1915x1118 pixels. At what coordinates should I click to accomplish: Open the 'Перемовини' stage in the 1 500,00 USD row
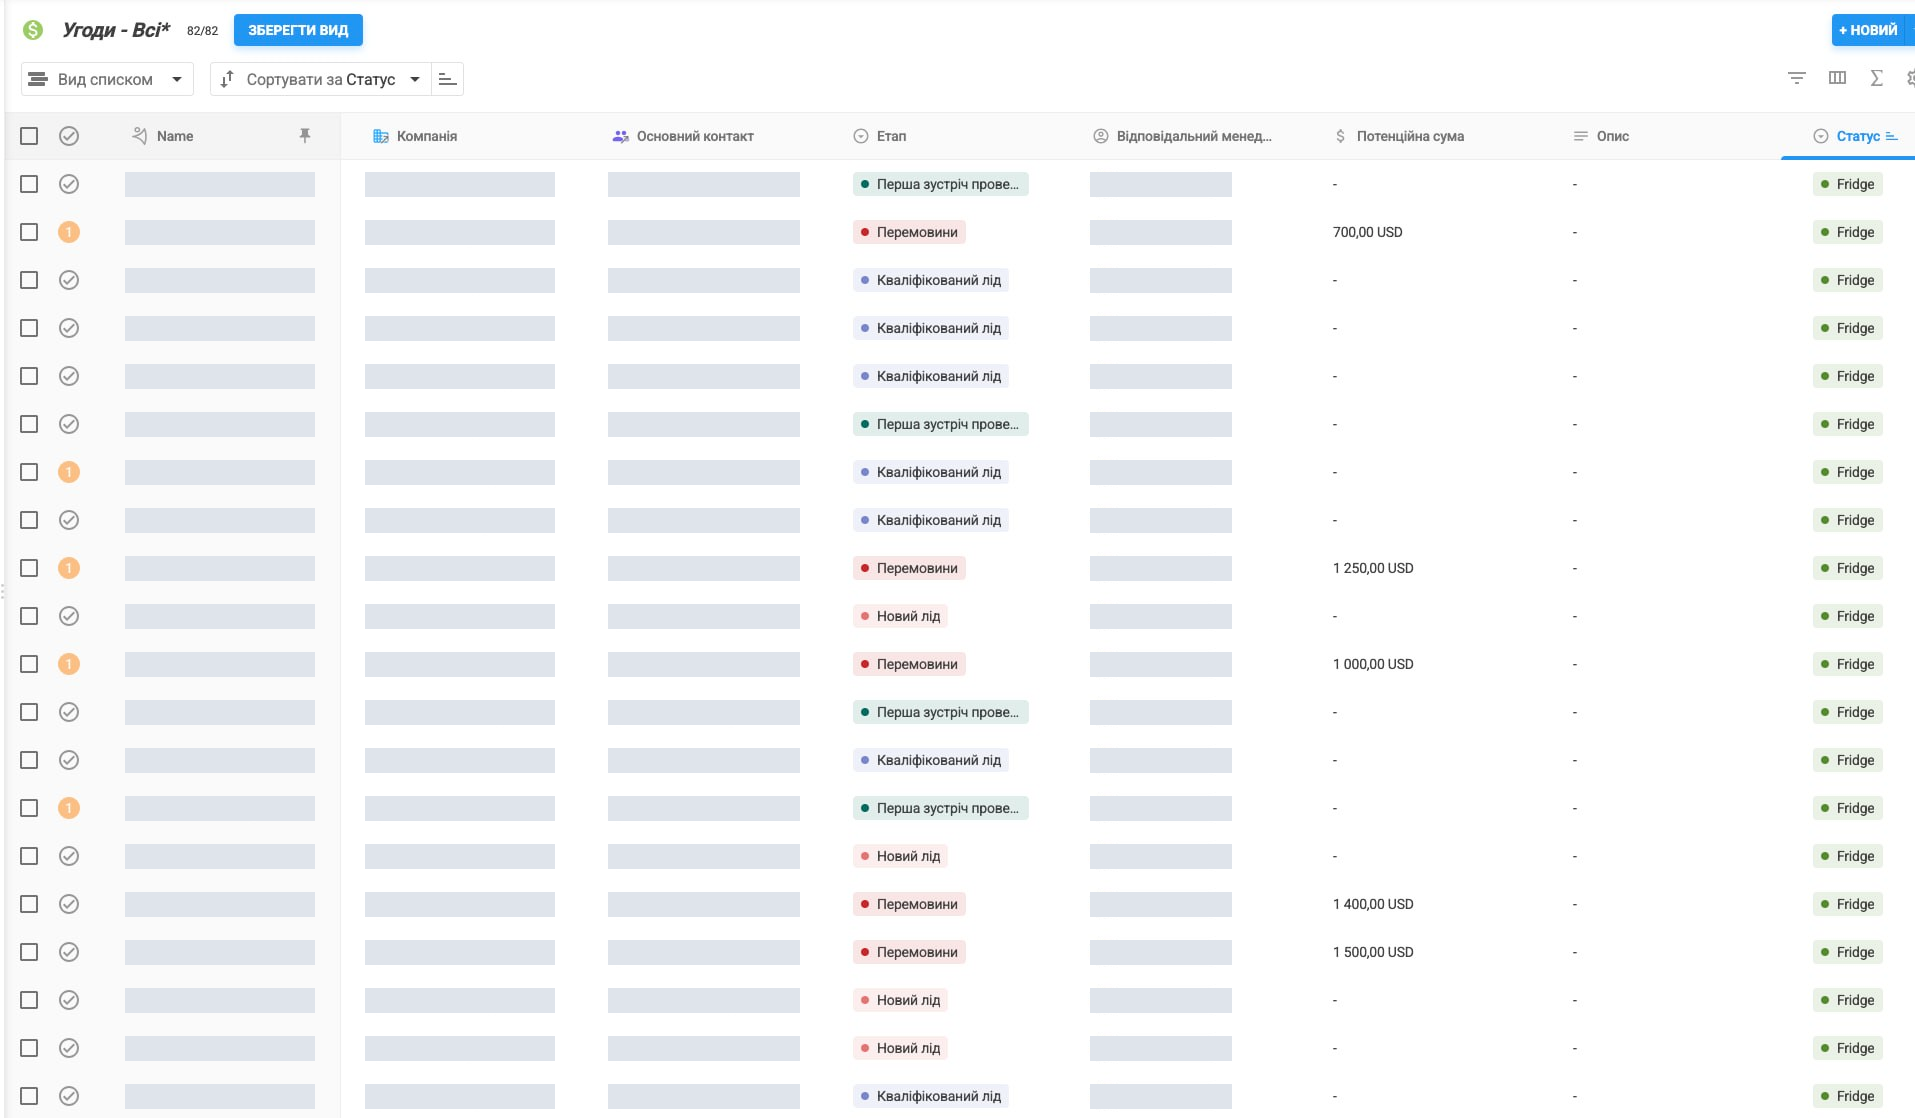[x=909, y=952]
